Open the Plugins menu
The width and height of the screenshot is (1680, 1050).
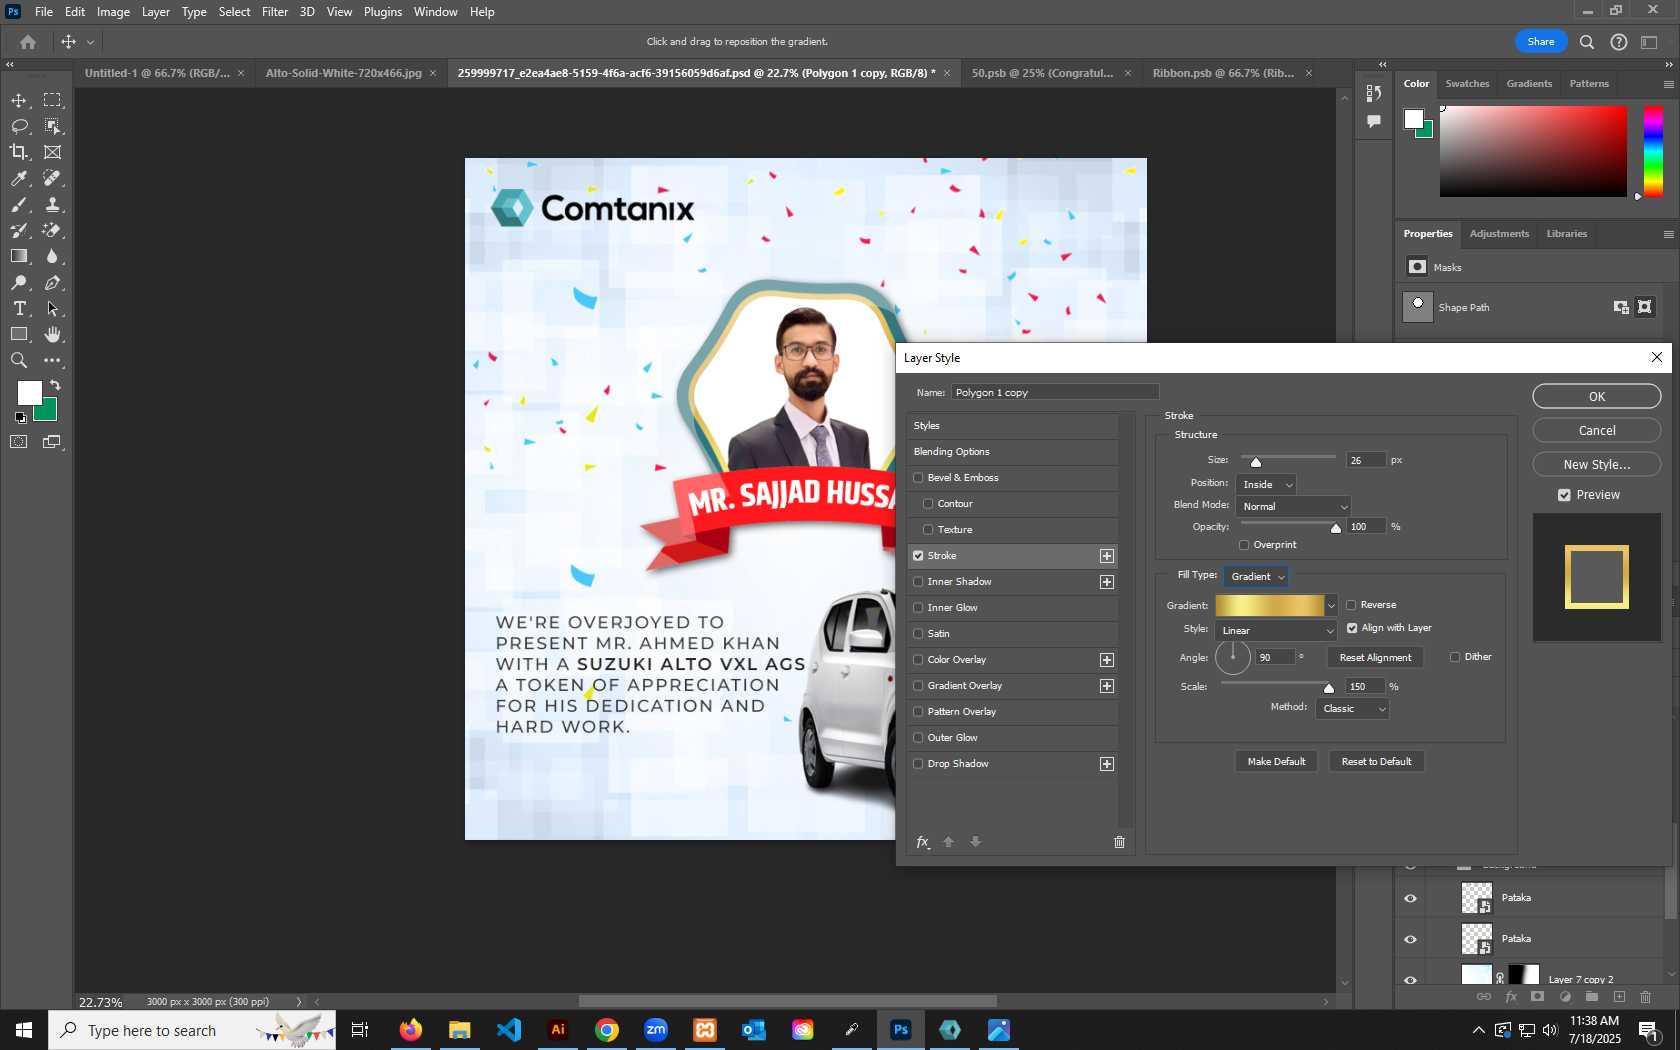point(383,12)
